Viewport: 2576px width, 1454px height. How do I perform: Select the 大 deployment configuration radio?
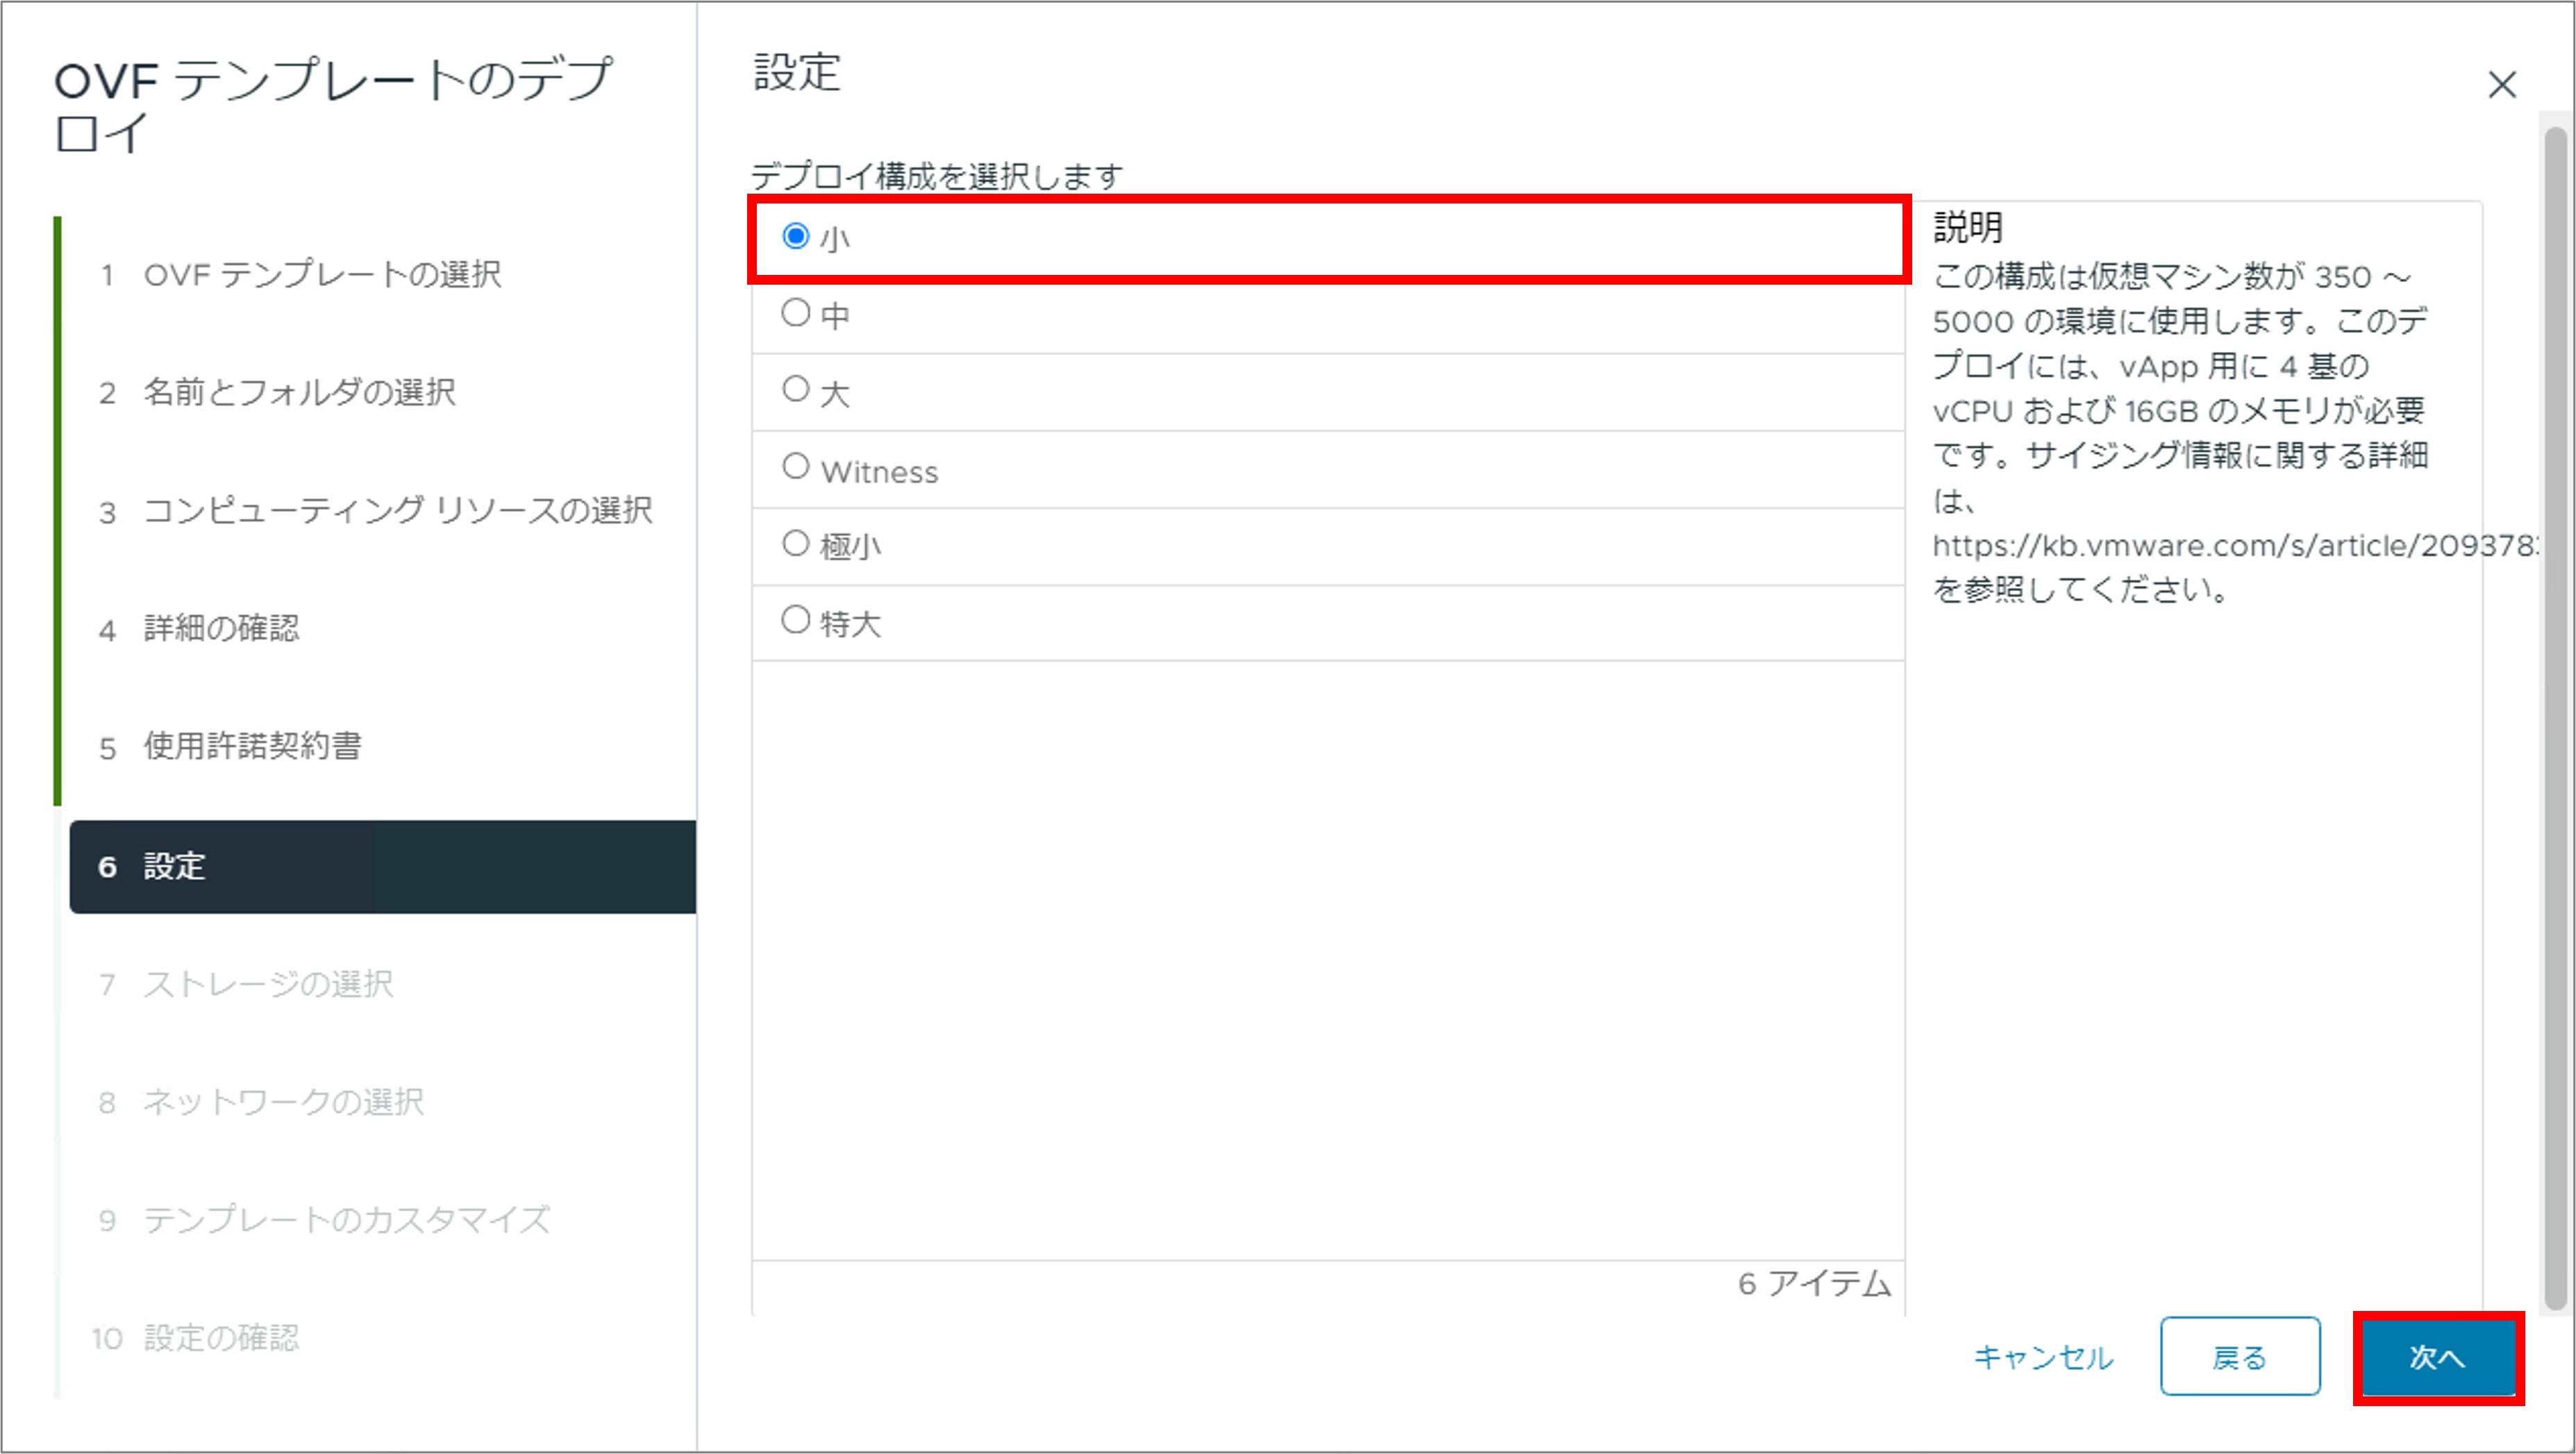pyautogui.click(x=795, y=389)
